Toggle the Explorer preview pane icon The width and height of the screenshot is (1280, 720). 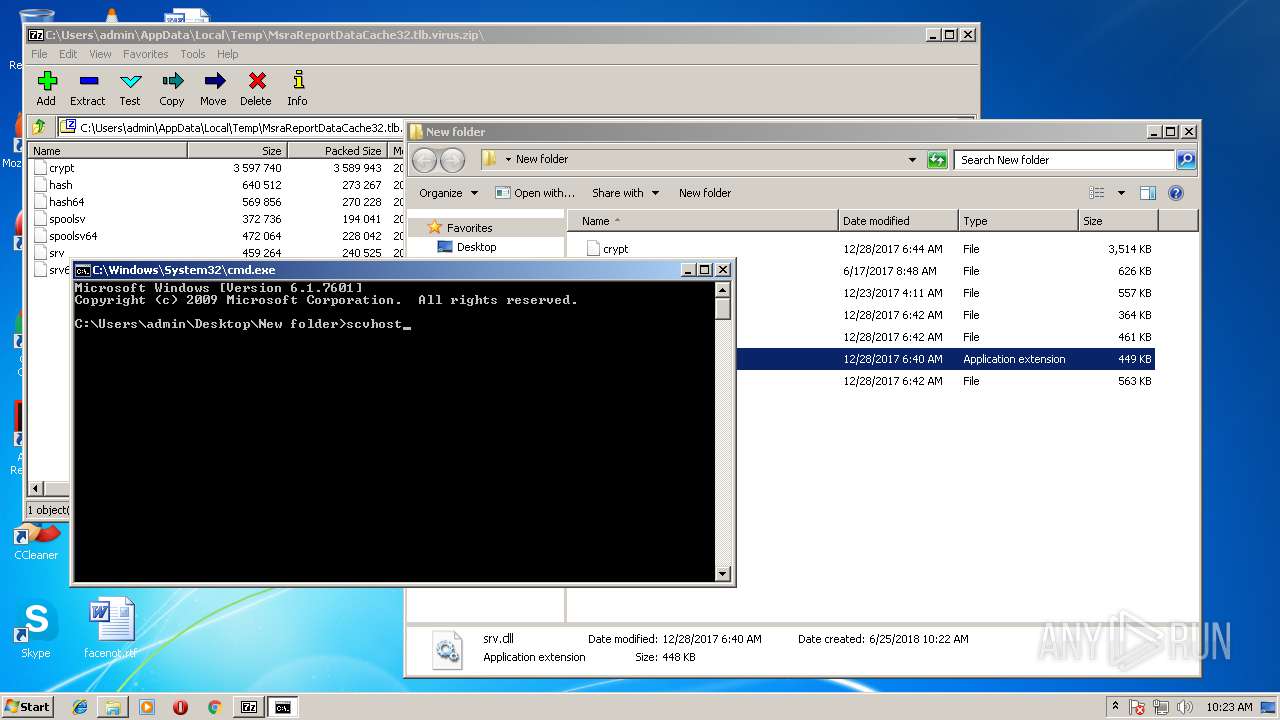click(x=1148, y=193)
